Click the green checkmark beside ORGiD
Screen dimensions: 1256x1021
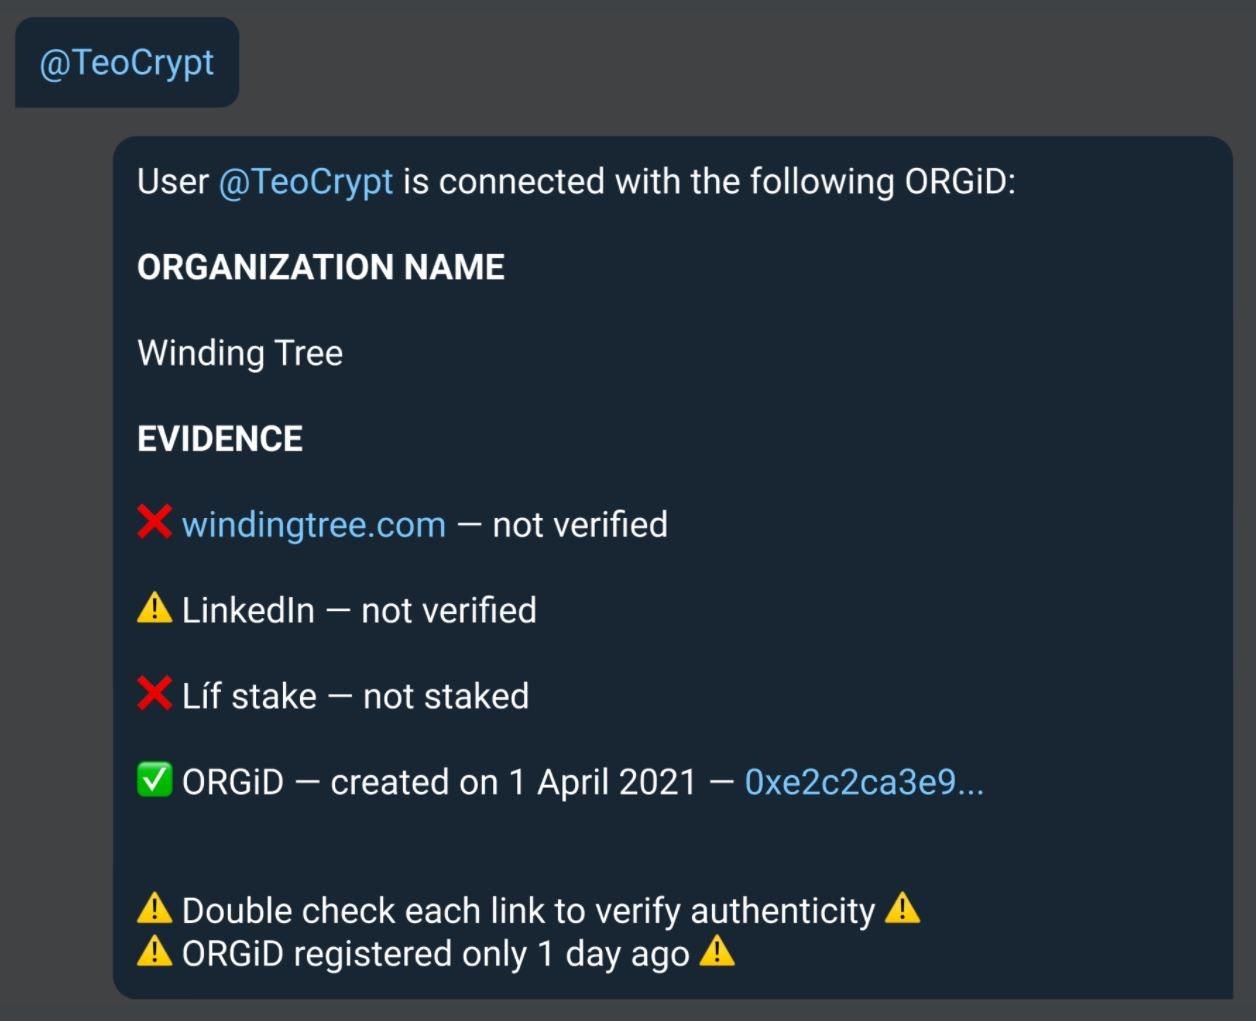[154, 780]
